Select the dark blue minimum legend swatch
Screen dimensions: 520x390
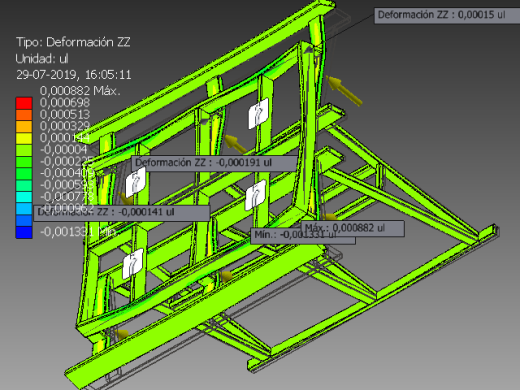tap(24, 232)
